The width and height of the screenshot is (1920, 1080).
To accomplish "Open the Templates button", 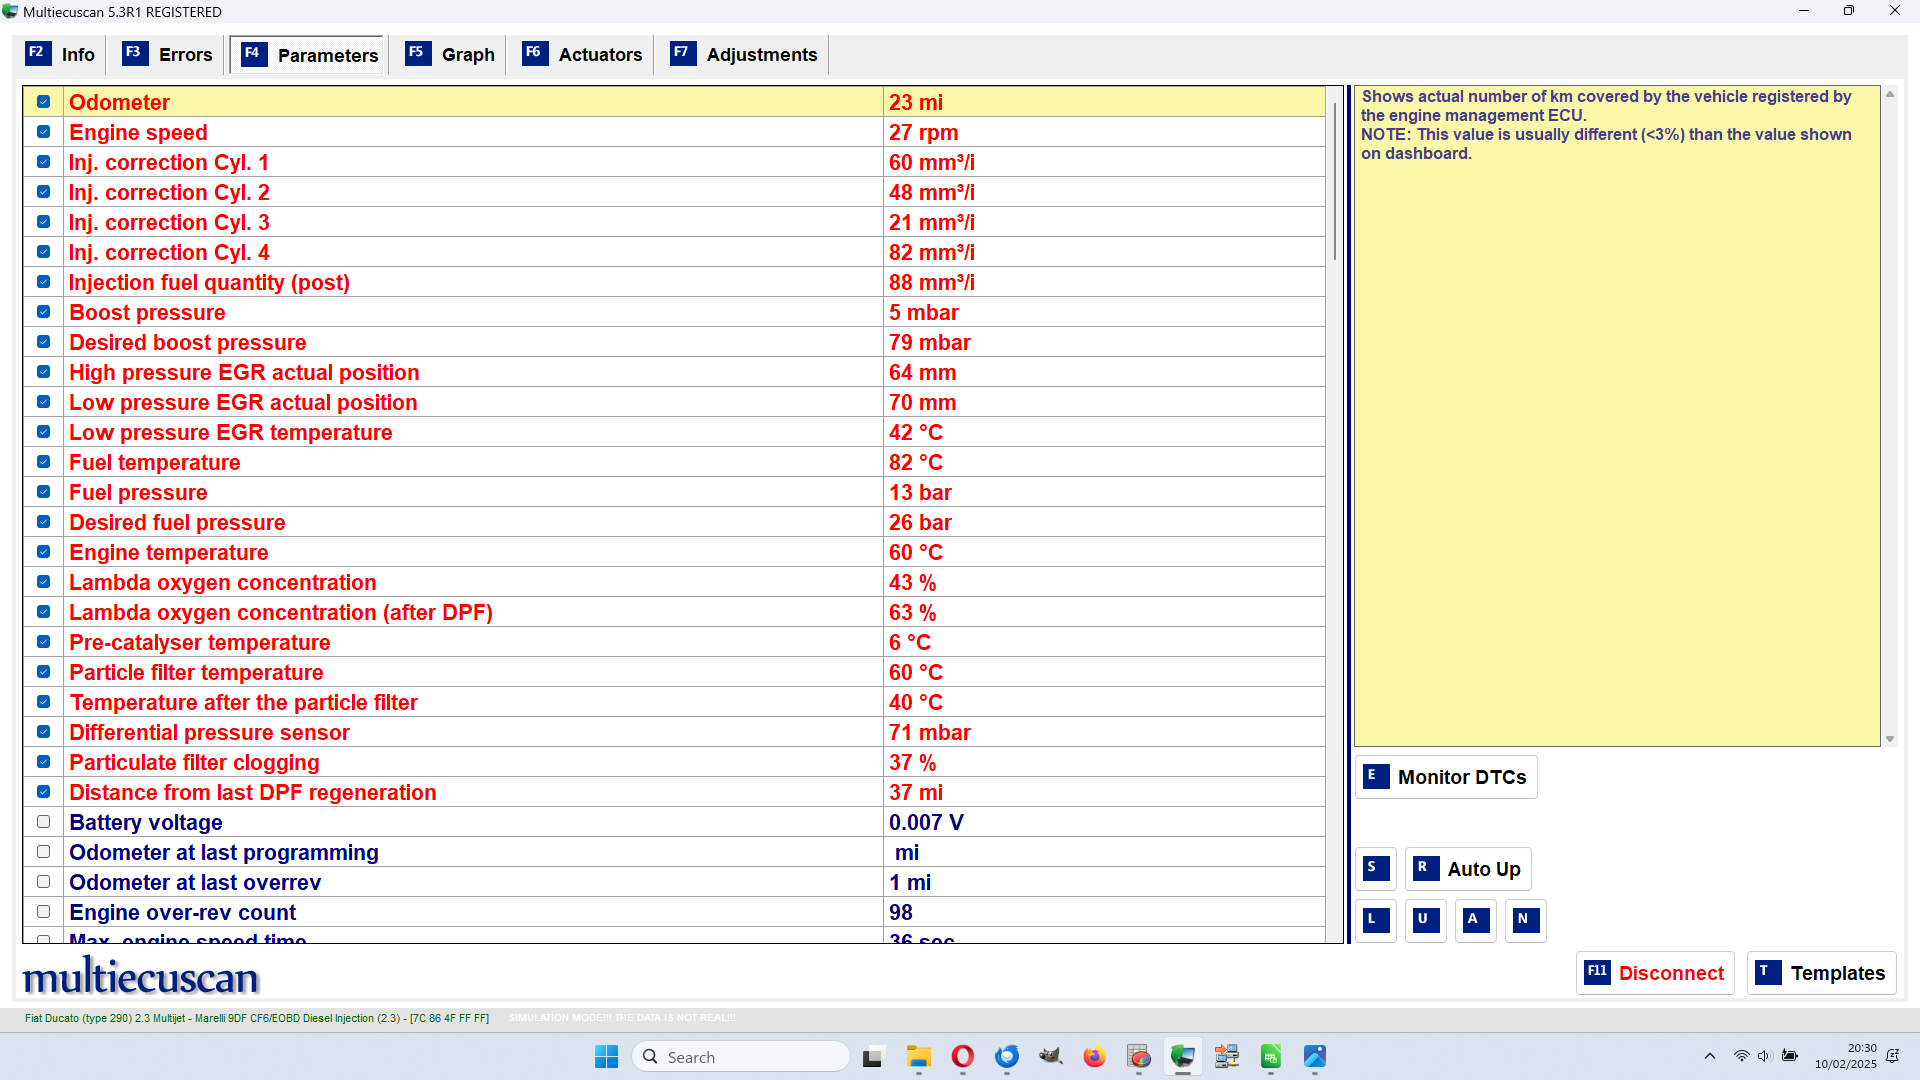I will click(x=1821, y=973).
